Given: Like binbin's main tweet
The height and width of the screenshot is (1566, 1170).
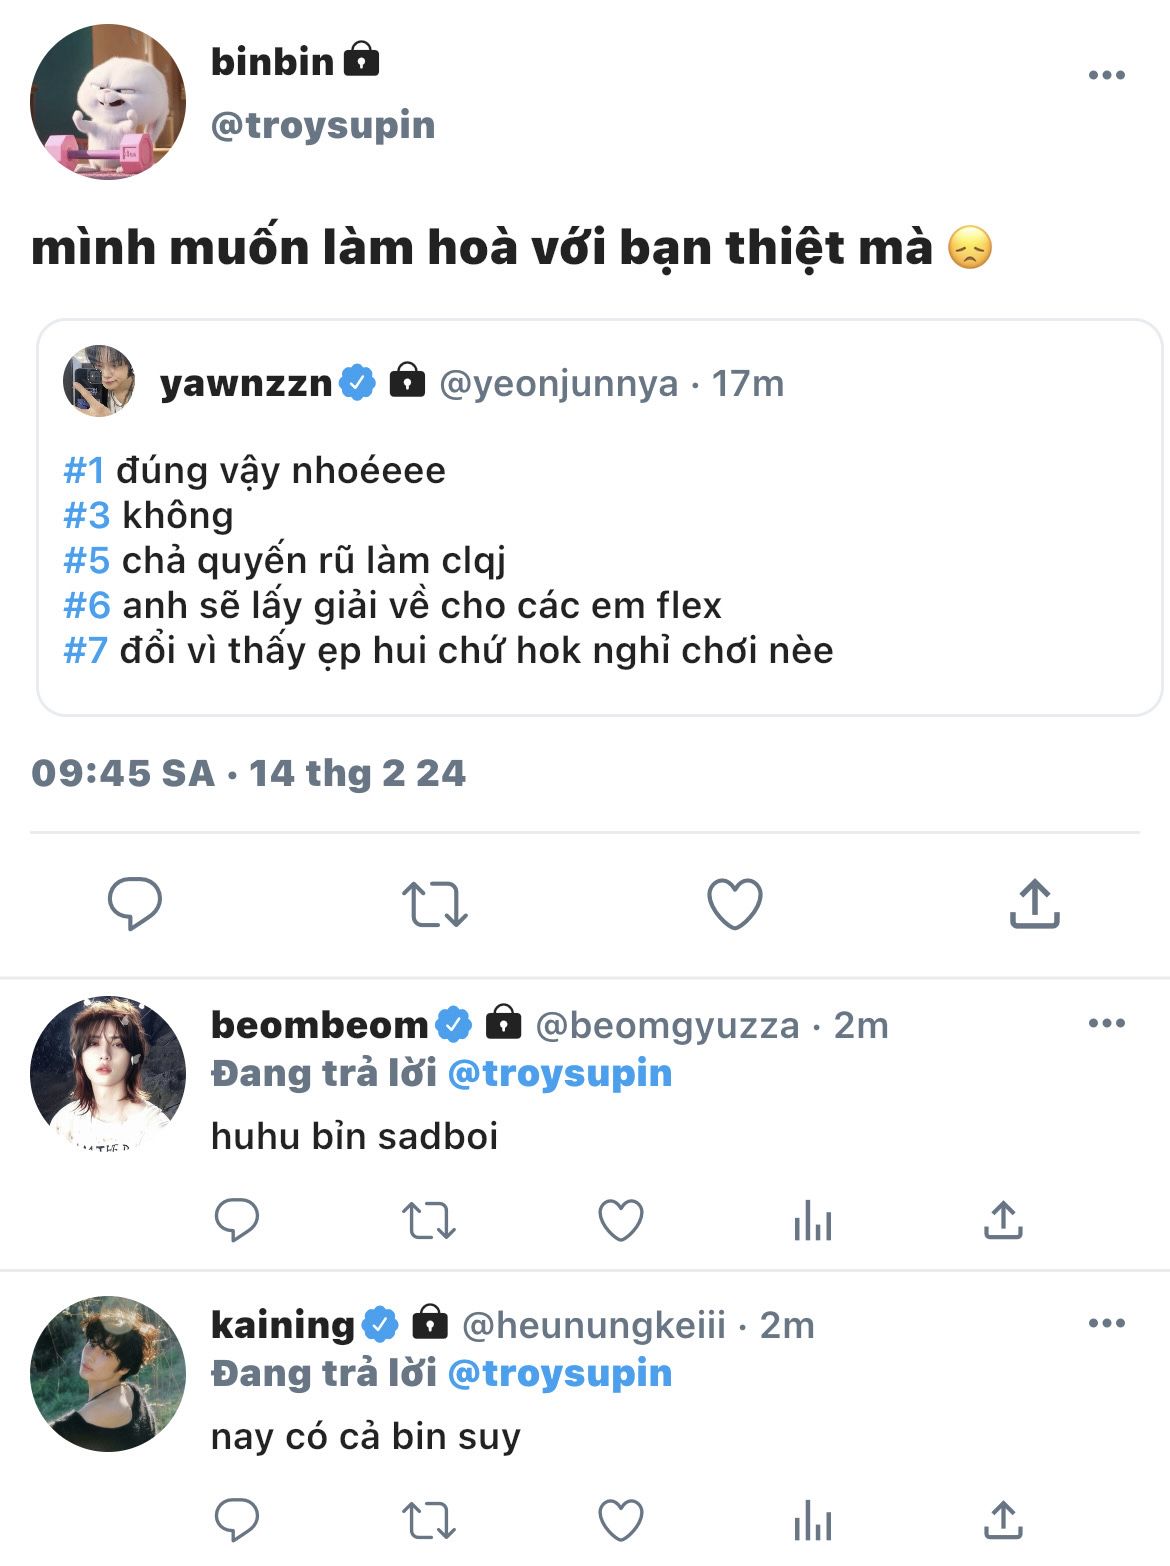Looking at the screenshot, I should pyautogui.click(x=734, y=903).
